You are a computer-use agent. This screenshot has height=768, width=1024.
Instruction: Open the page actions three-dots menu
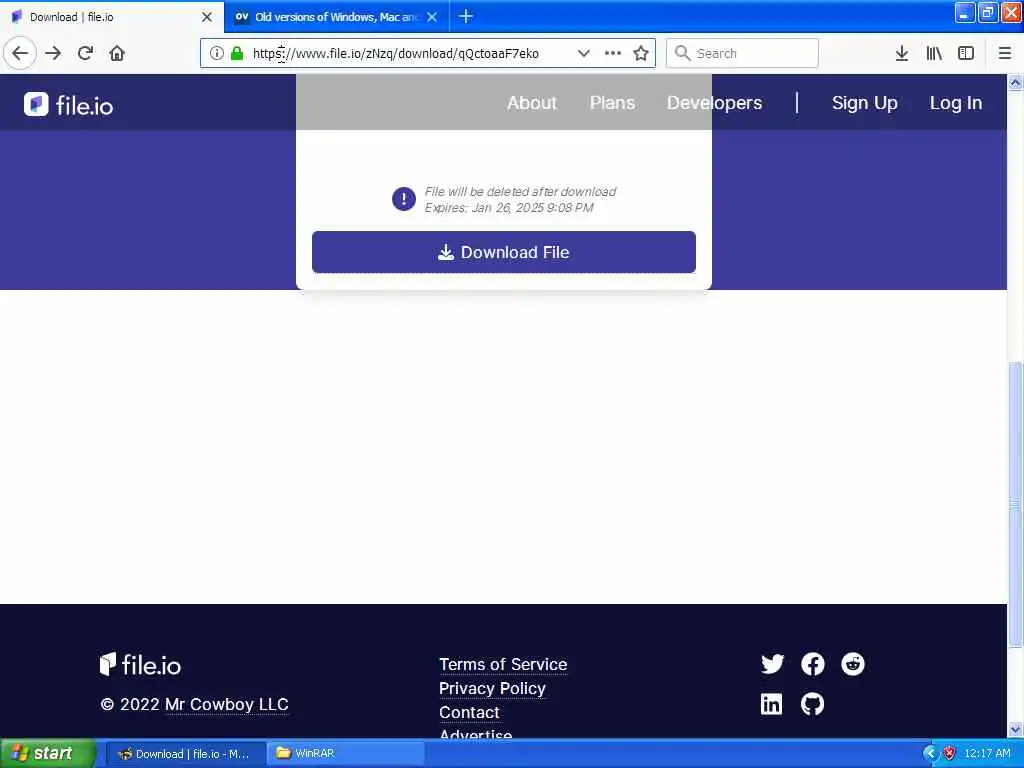[x=613, y=53]
